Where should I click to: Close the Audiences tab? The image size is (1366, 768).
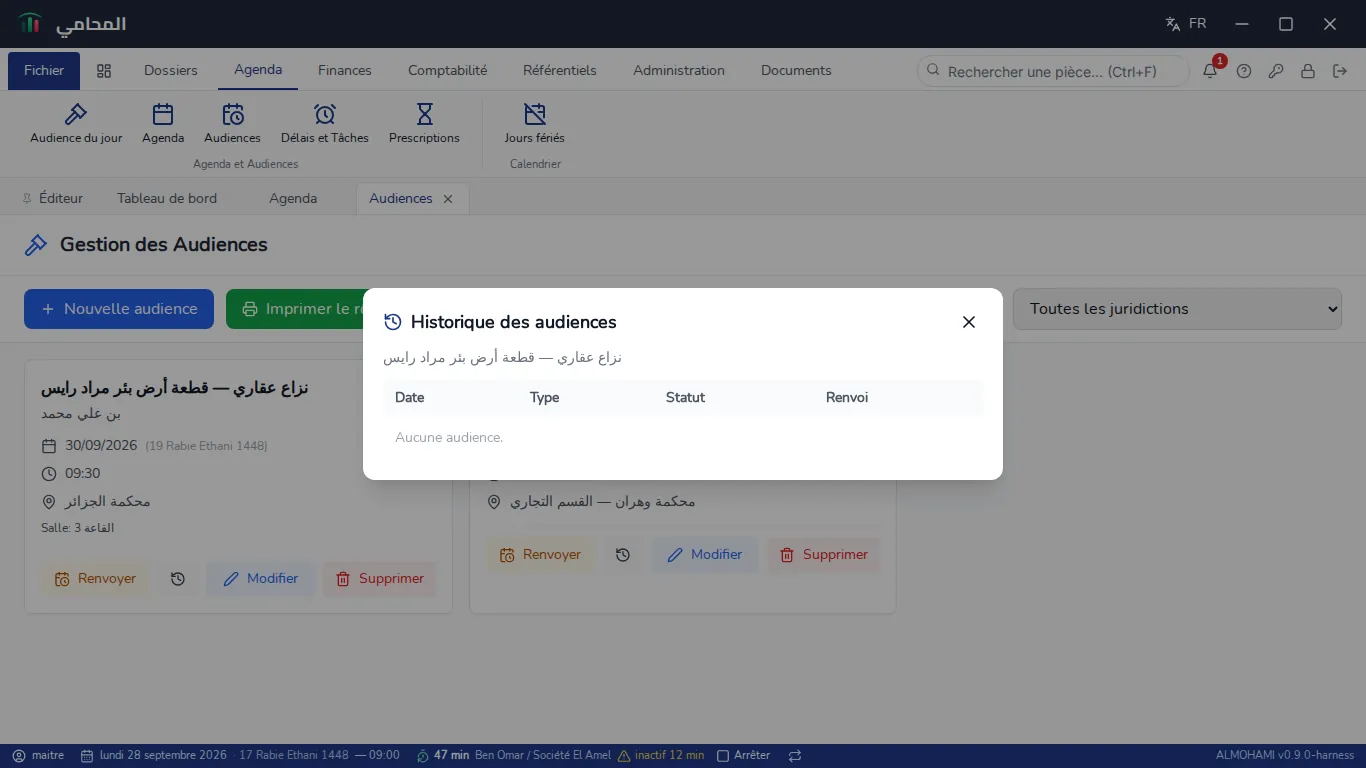click(x=448, y=199)
